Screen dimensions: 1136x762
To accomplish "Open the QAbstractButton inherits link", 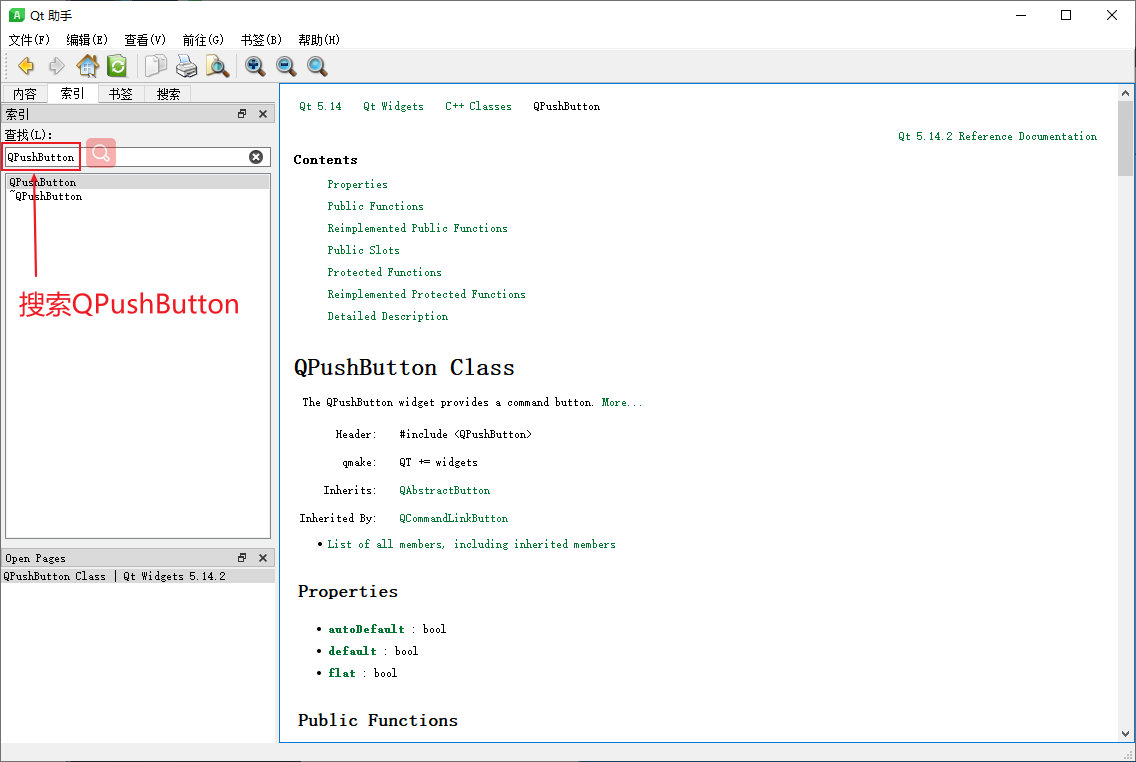I will 444,490.
